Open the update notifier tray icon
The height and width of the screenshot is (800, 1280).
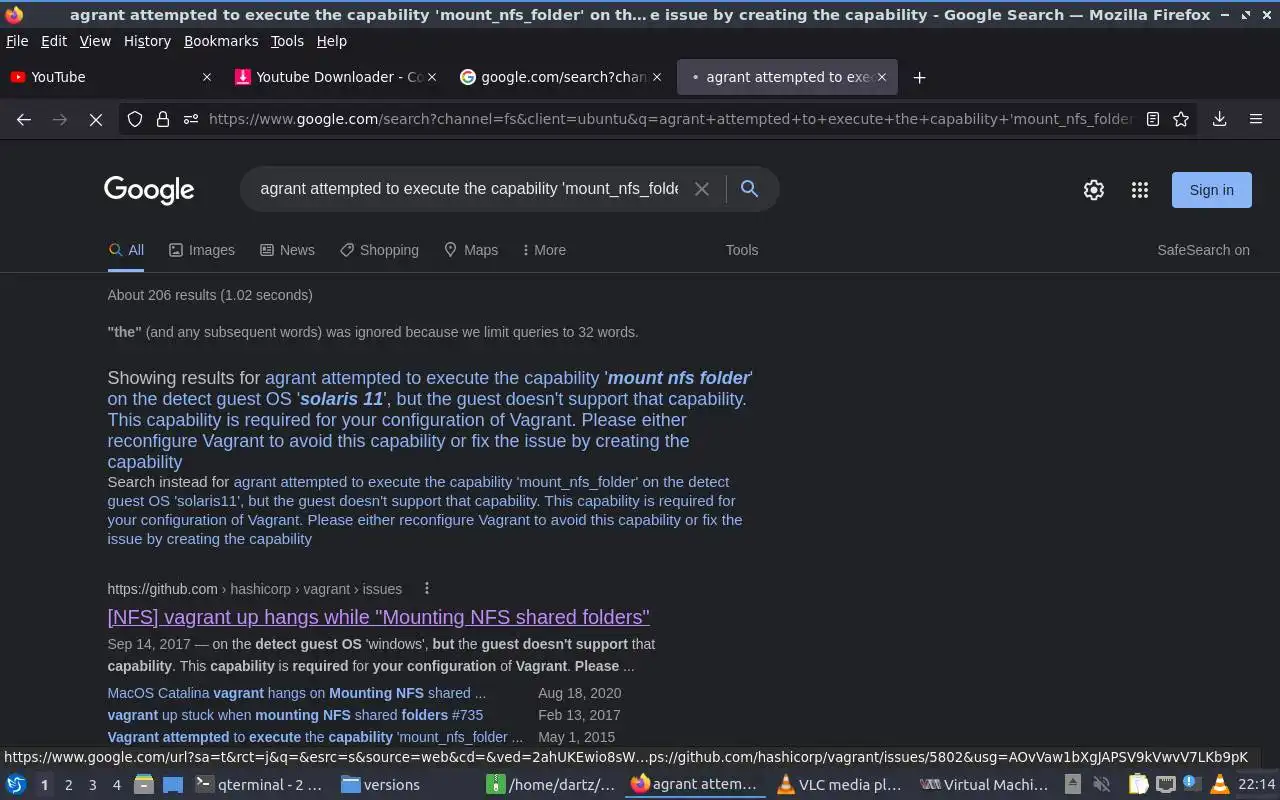(x=1191, y=785)
